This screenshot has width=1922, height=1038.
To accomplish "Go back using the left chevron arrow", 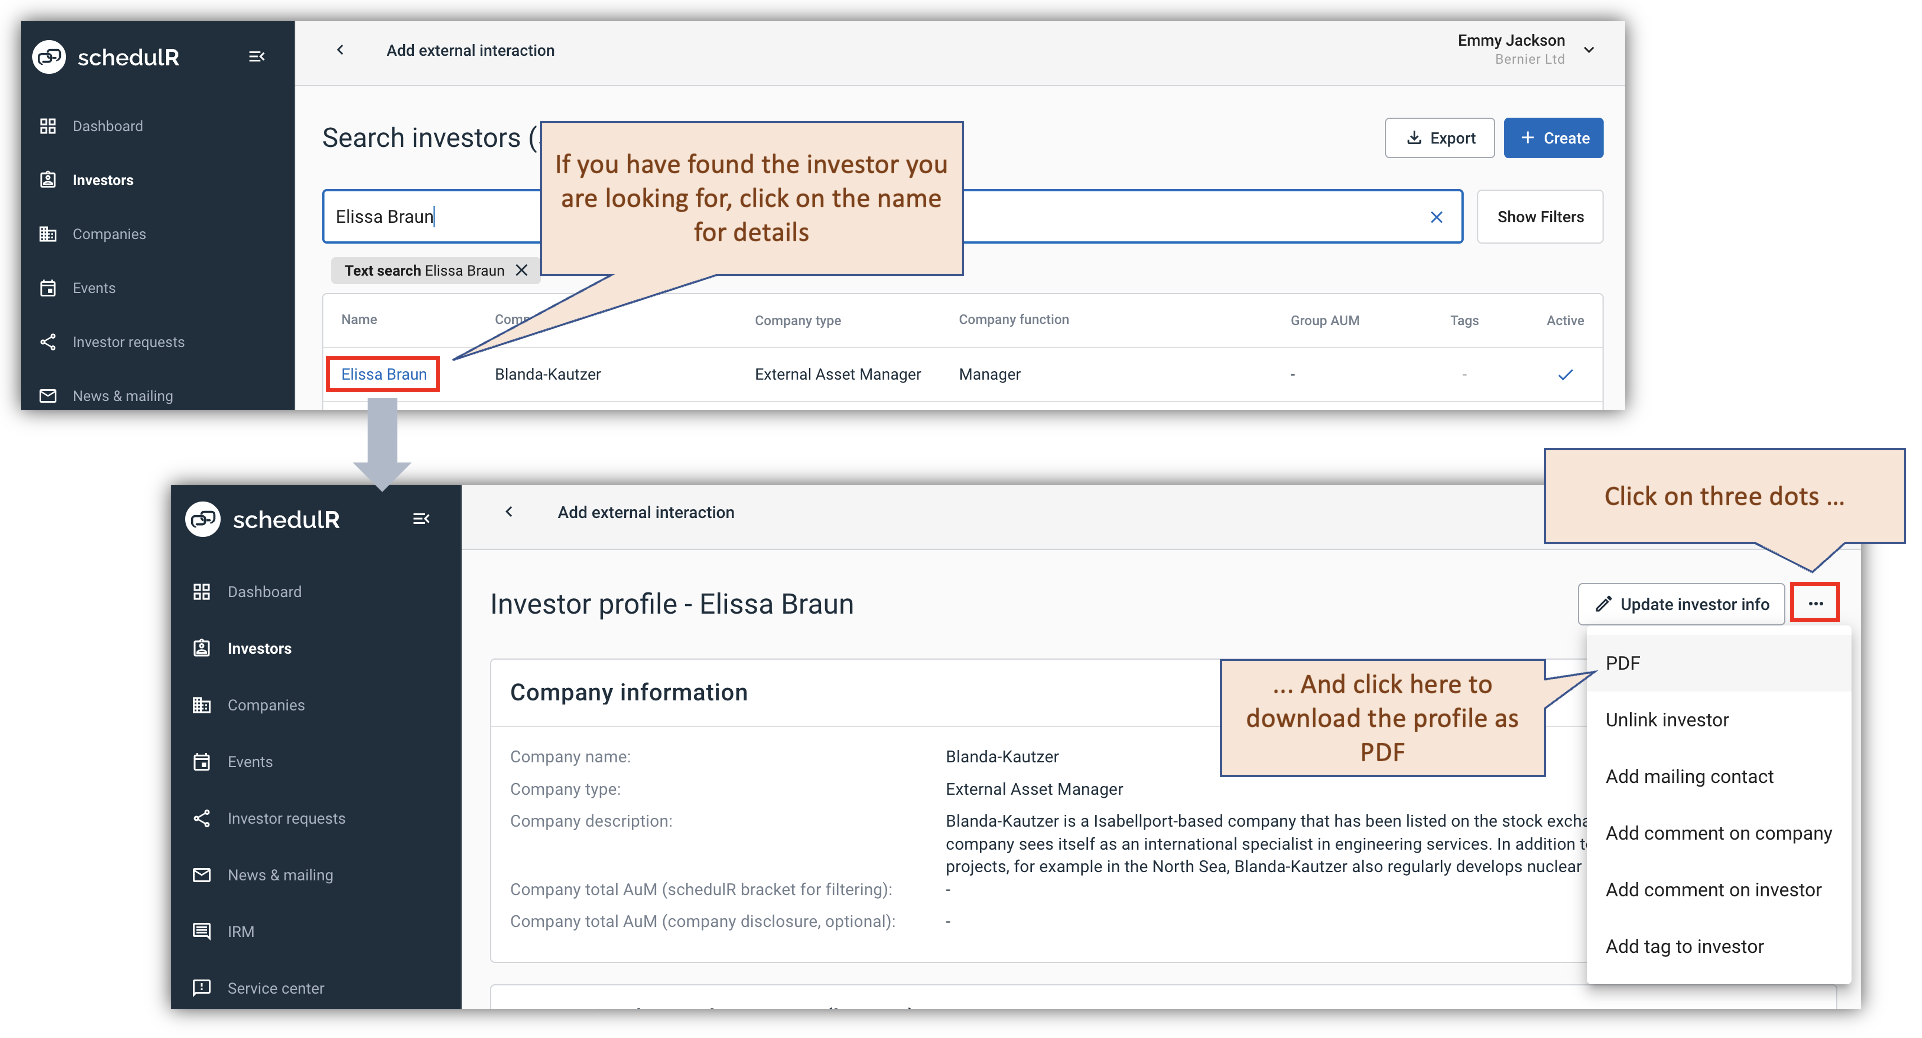I will pos(340,49).
